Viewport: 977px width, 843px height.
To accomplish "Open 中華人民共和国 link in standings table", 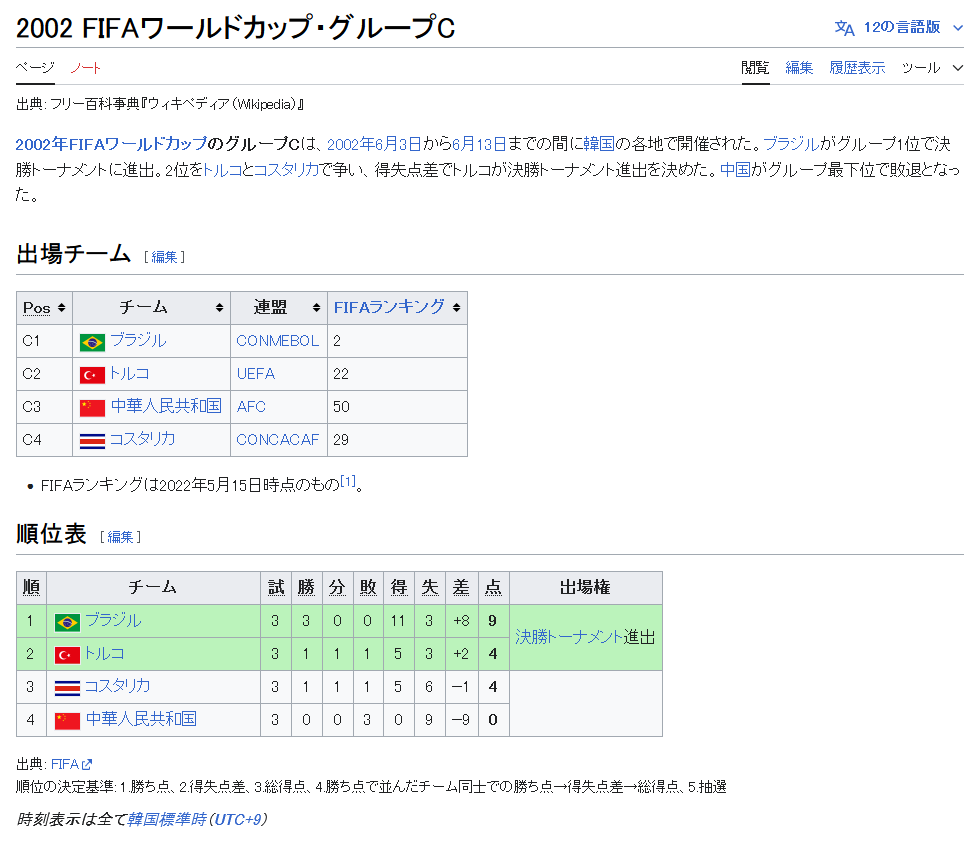I will [x=141, y=719].
